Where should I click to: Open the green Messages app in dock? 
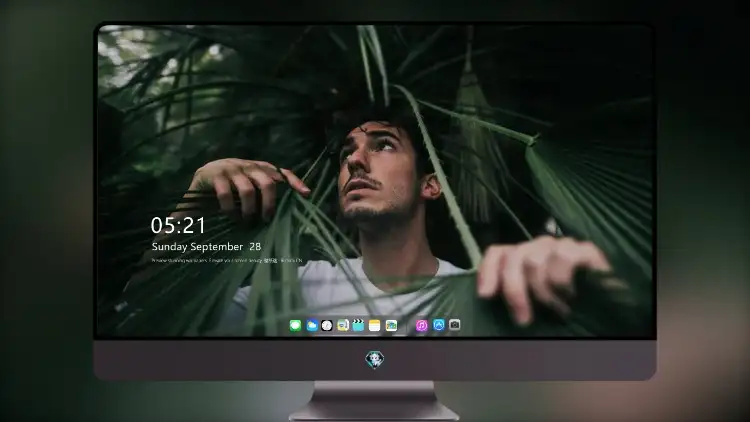click(x=296, y=326)
